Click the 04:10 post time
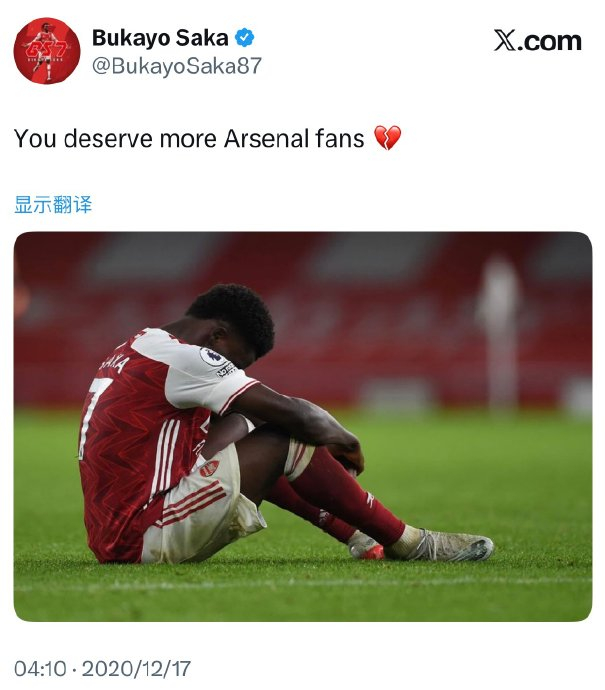 click(x=38, y=667)
